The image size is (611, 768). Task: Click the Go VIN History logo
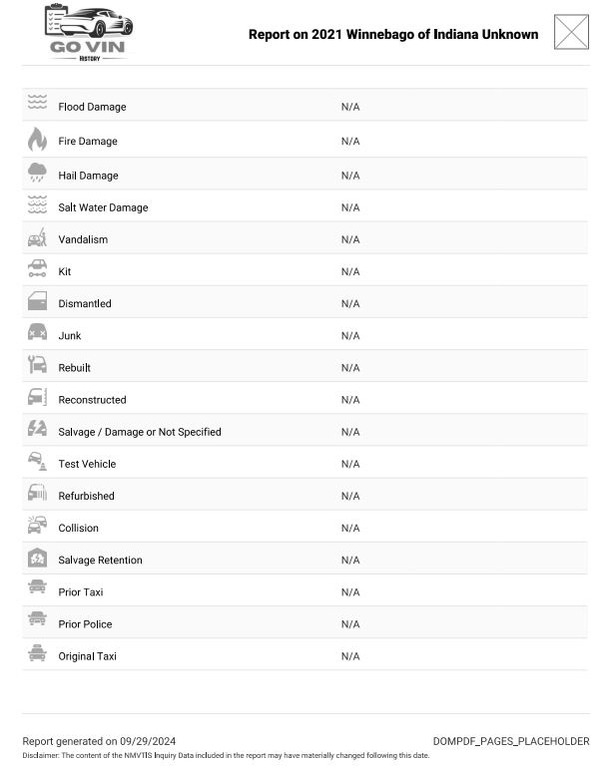[x=88, y=32]
